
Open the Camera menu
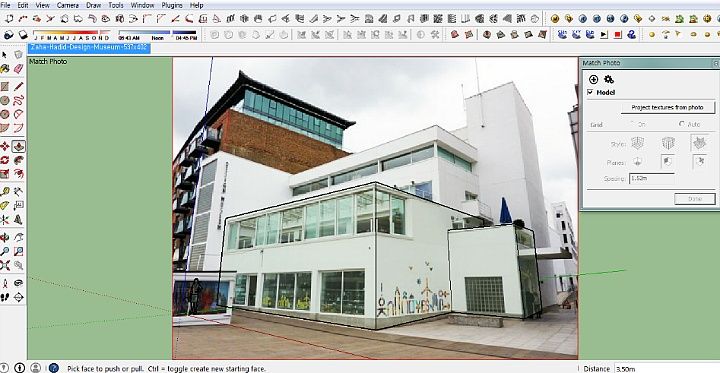point(68,5)
